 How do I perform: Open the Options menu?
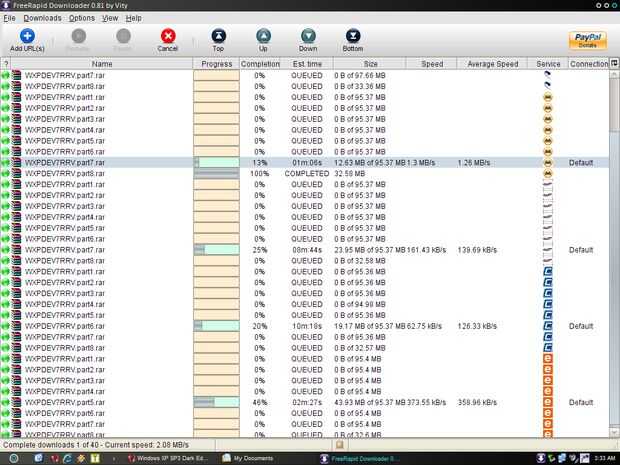(82, 18)
